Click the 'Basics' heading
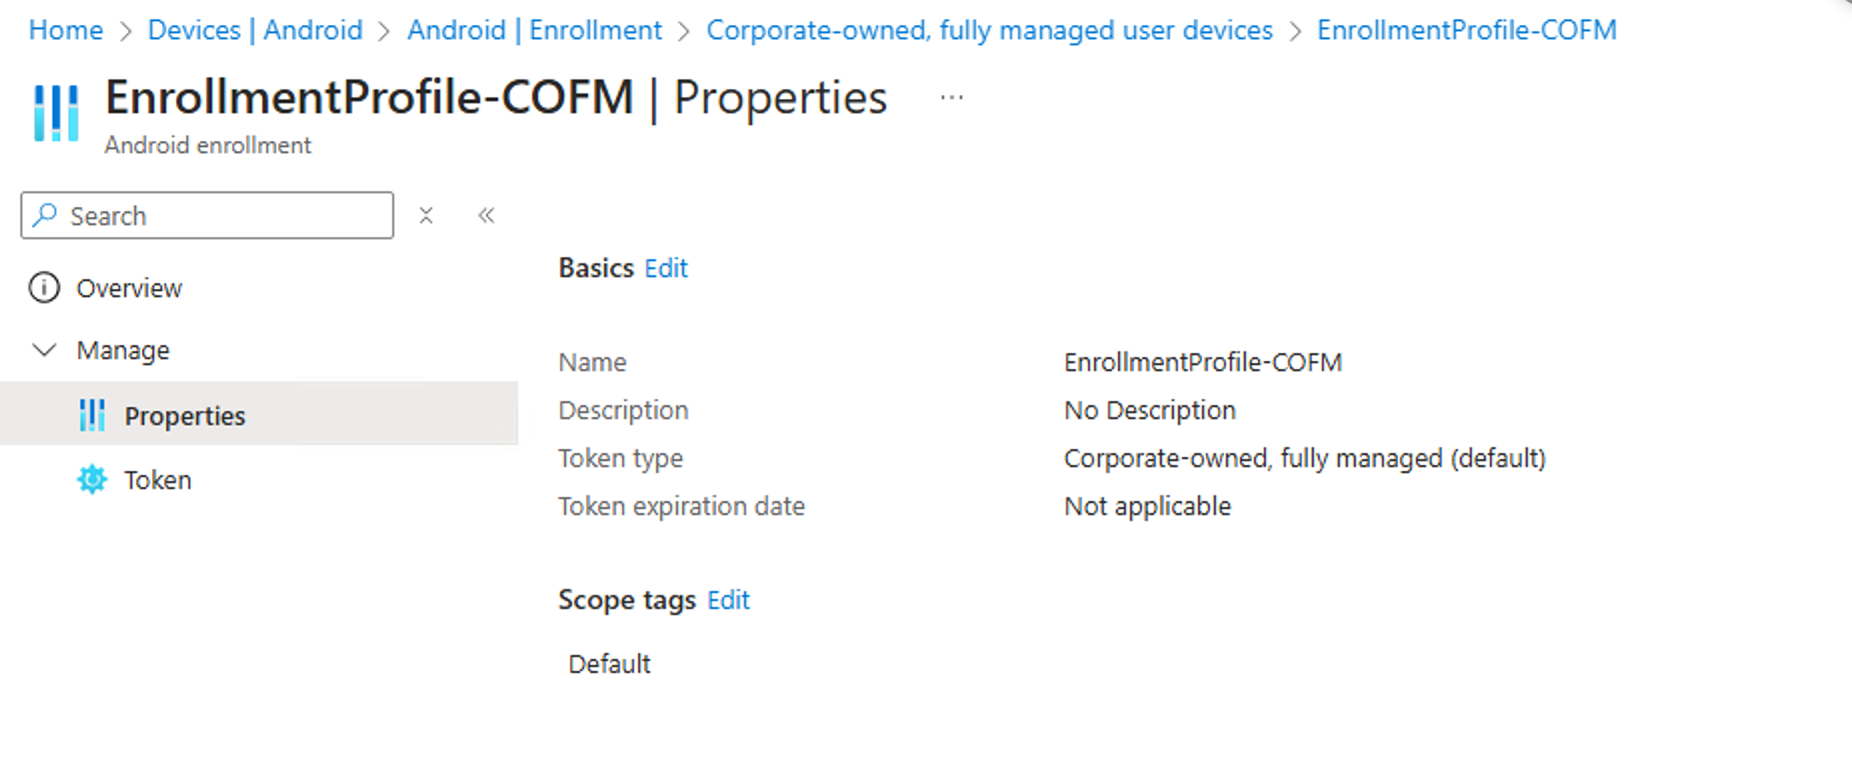This screenshot has width=1852, height=766. [596, 268]
